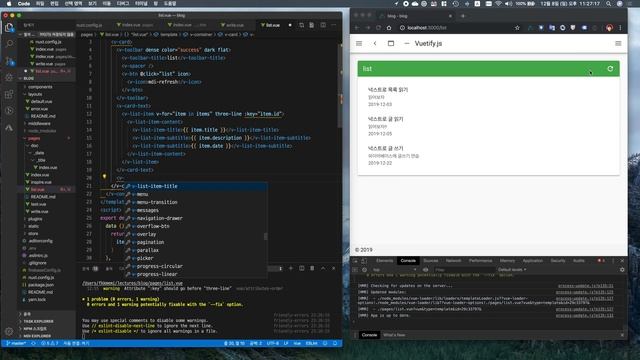Viewport: 640px width, 360px height.
Task: Reload the page in the Chrome window
Action: coord(378,28)
